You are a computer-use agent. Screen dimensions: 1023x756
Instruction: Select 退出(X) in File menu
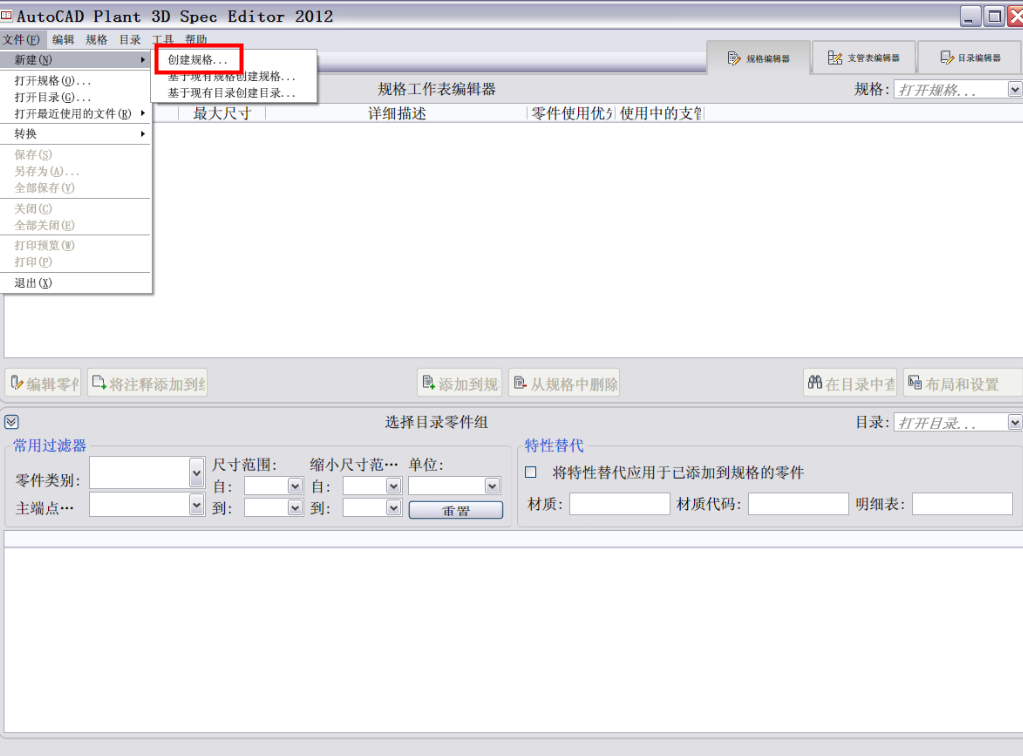coord(76,283)
